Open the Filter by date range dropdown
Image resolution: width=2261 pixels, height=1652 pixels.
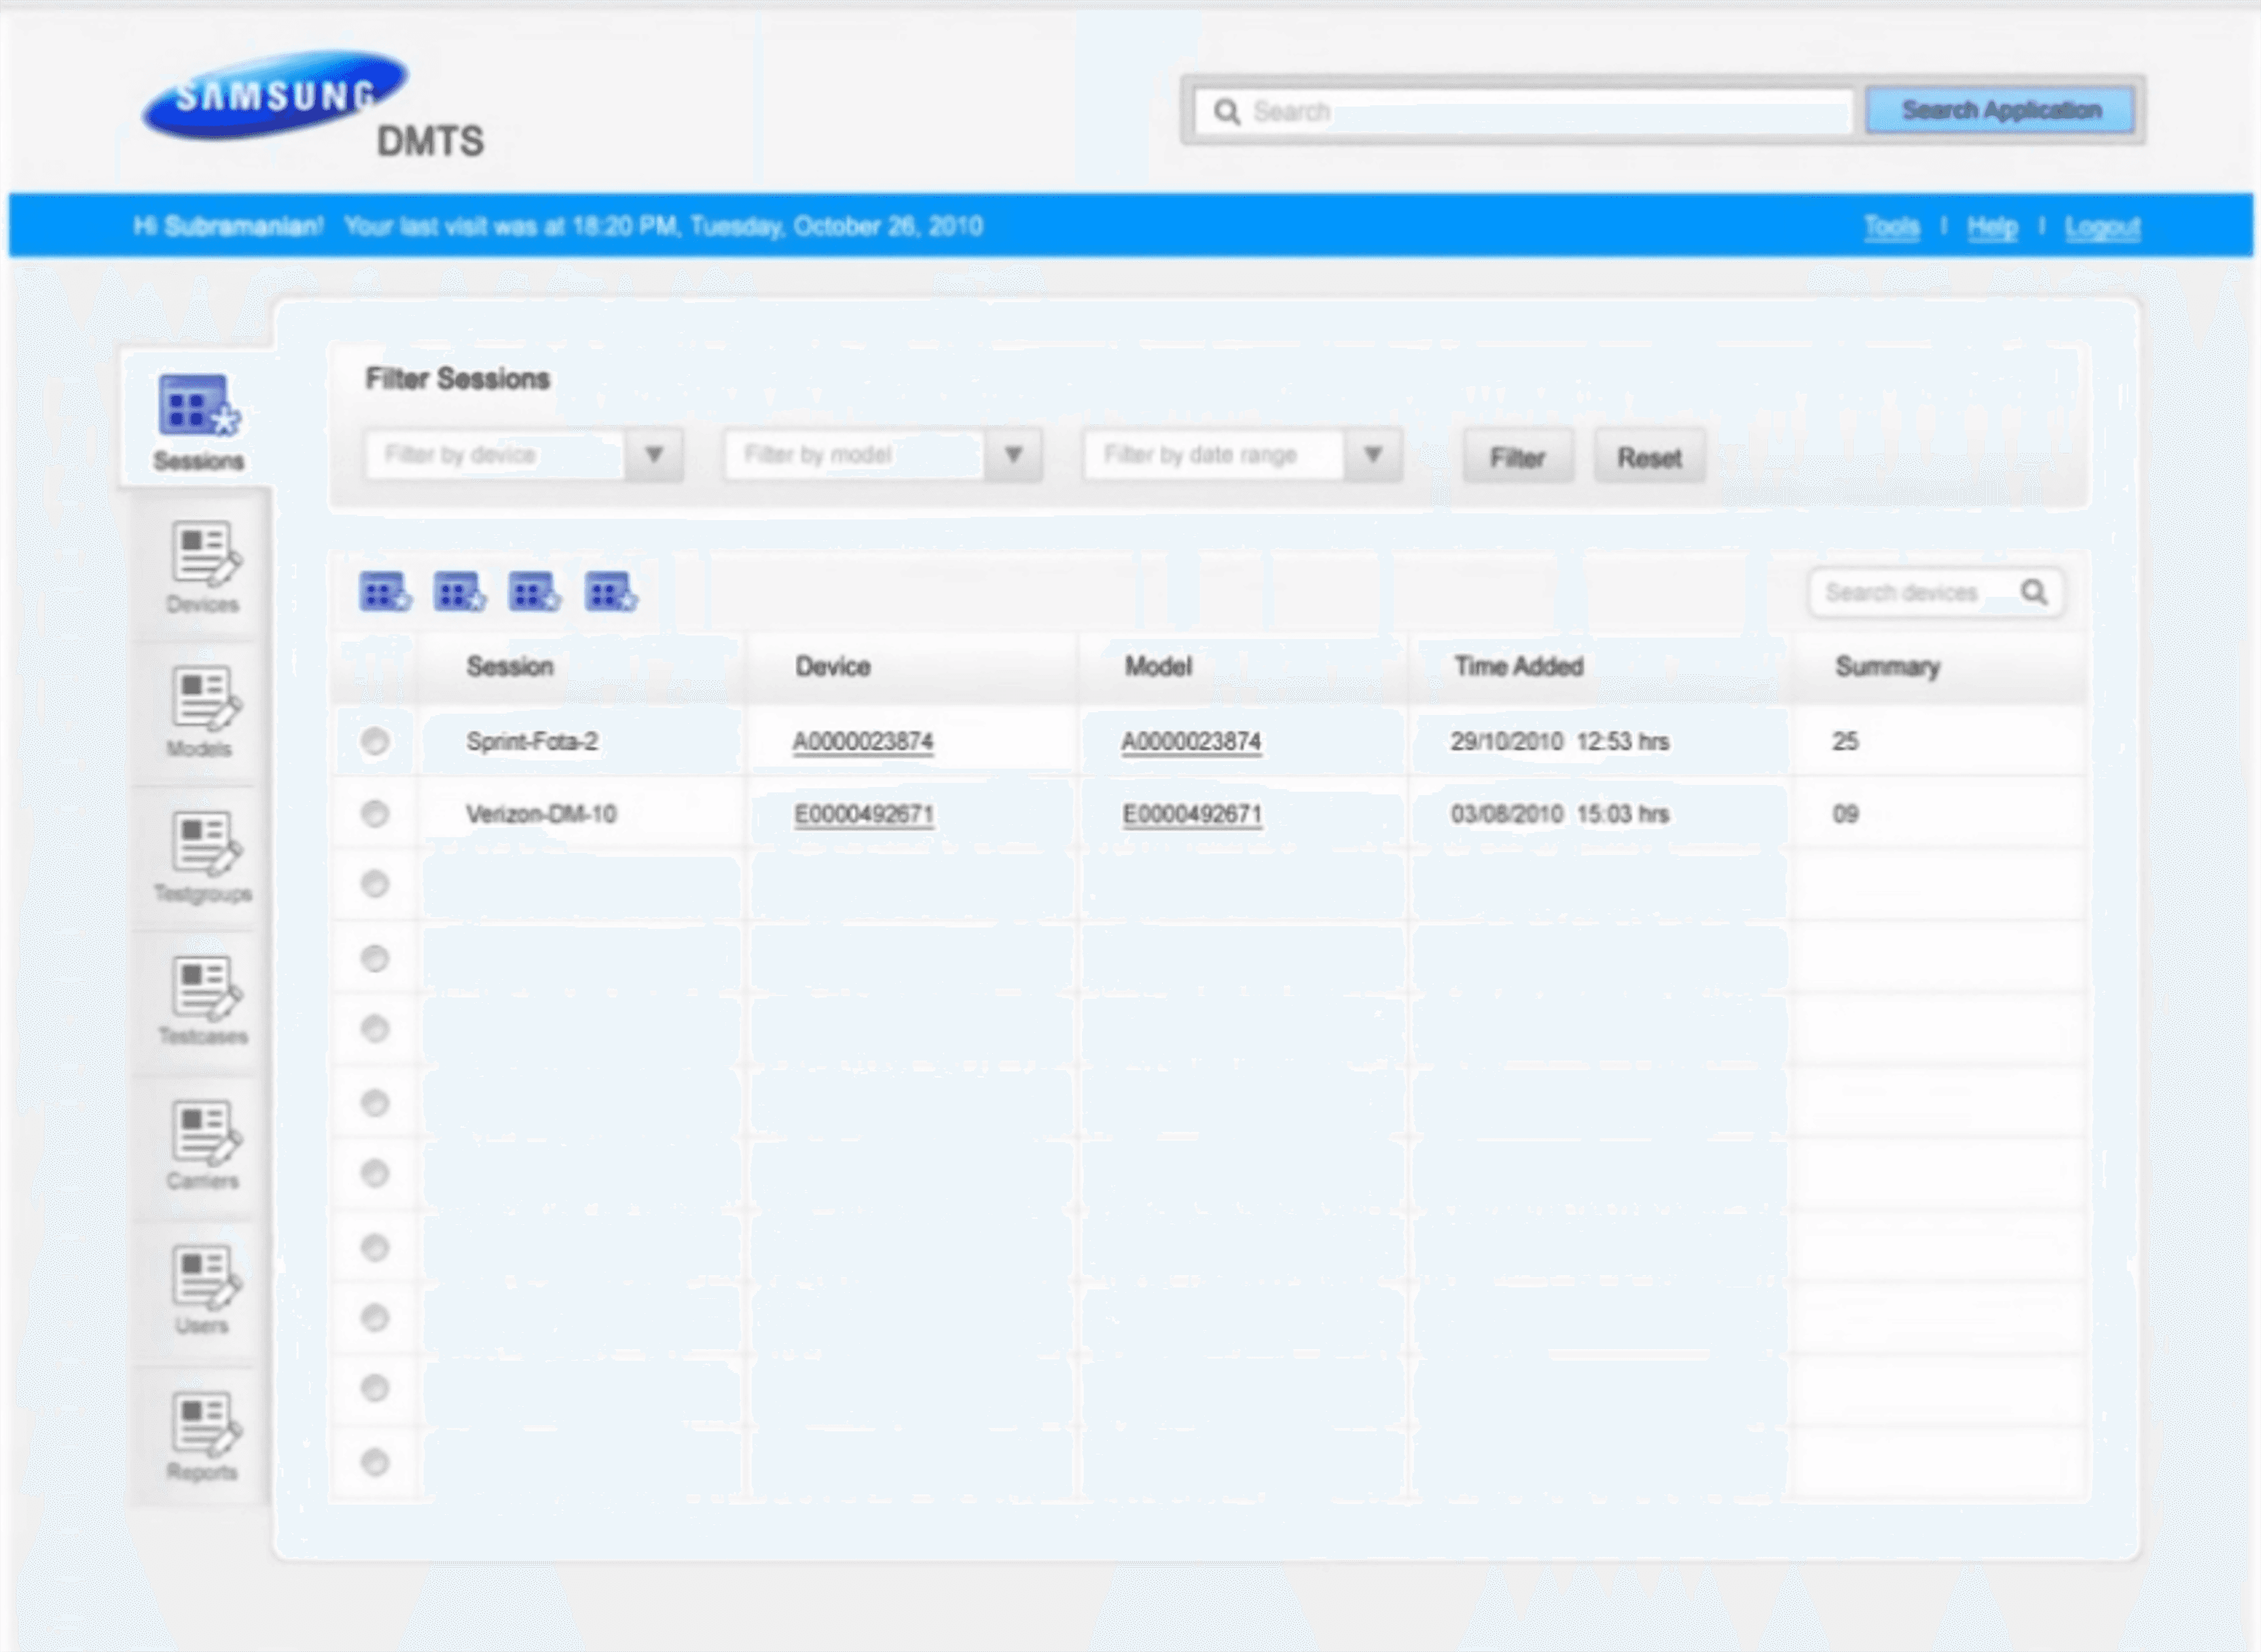pos(1373,455)
